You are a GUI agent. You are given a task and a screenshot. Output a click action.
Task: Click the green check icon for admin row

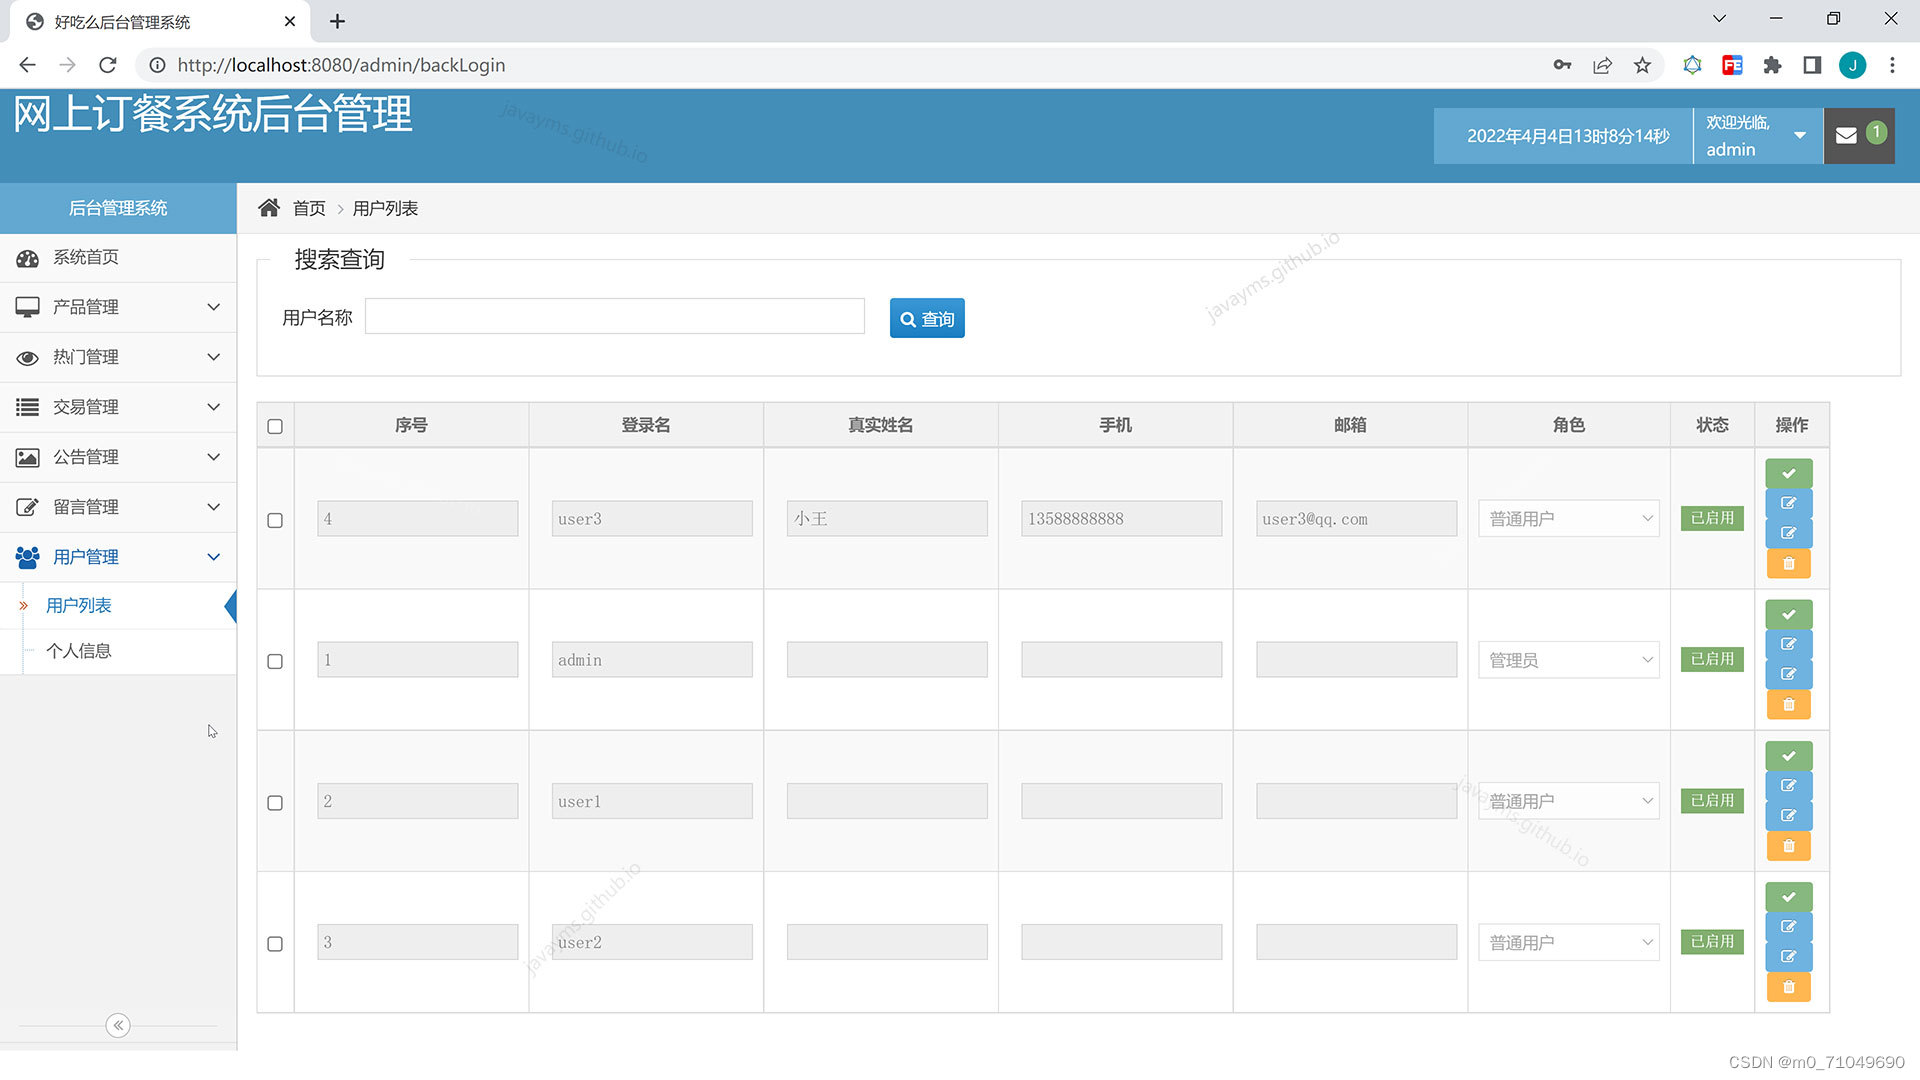[1788, 614]
